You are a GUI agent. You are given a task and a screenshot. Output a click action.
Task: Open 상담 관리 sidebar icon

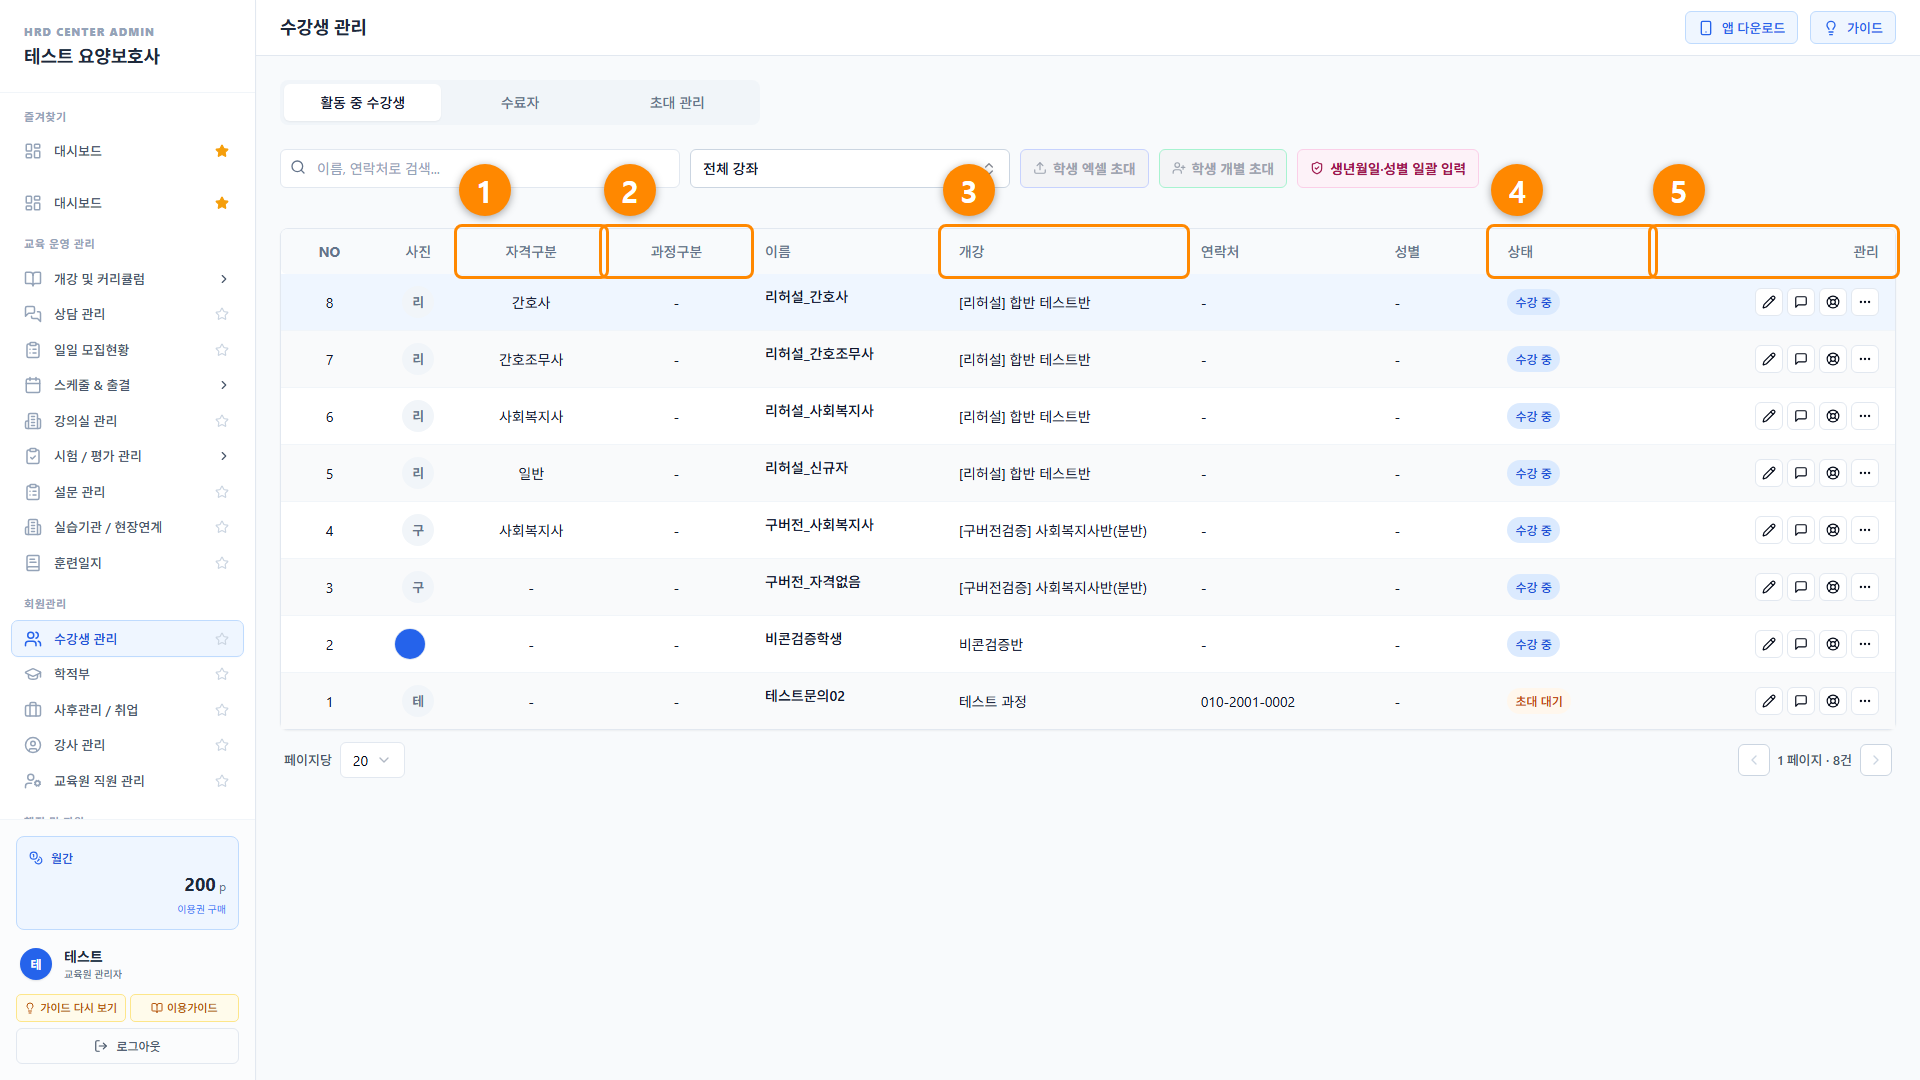[33, 314]
